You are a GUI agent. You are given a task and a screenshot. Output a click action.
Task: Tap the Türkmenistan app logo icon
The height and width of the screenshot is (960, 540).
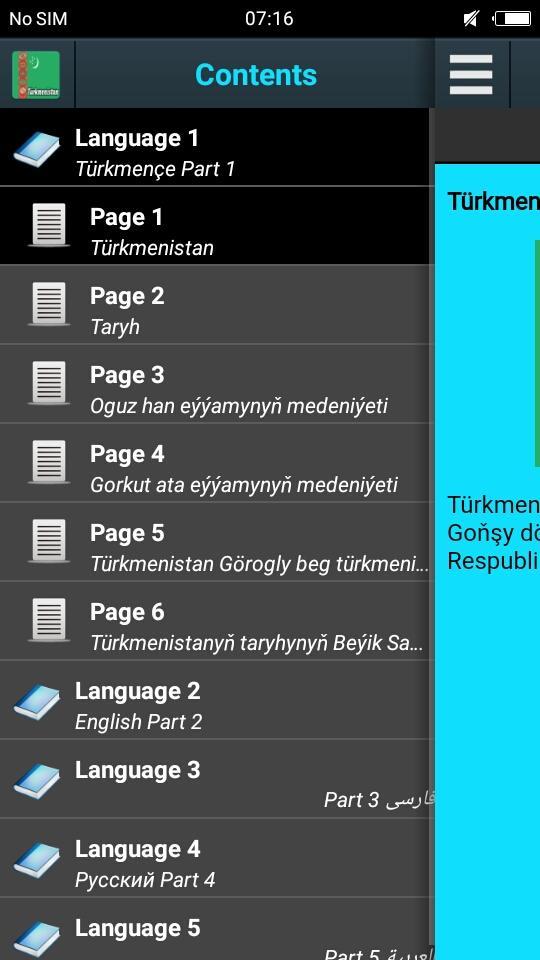pyautogui.click(x=36, y=75)
